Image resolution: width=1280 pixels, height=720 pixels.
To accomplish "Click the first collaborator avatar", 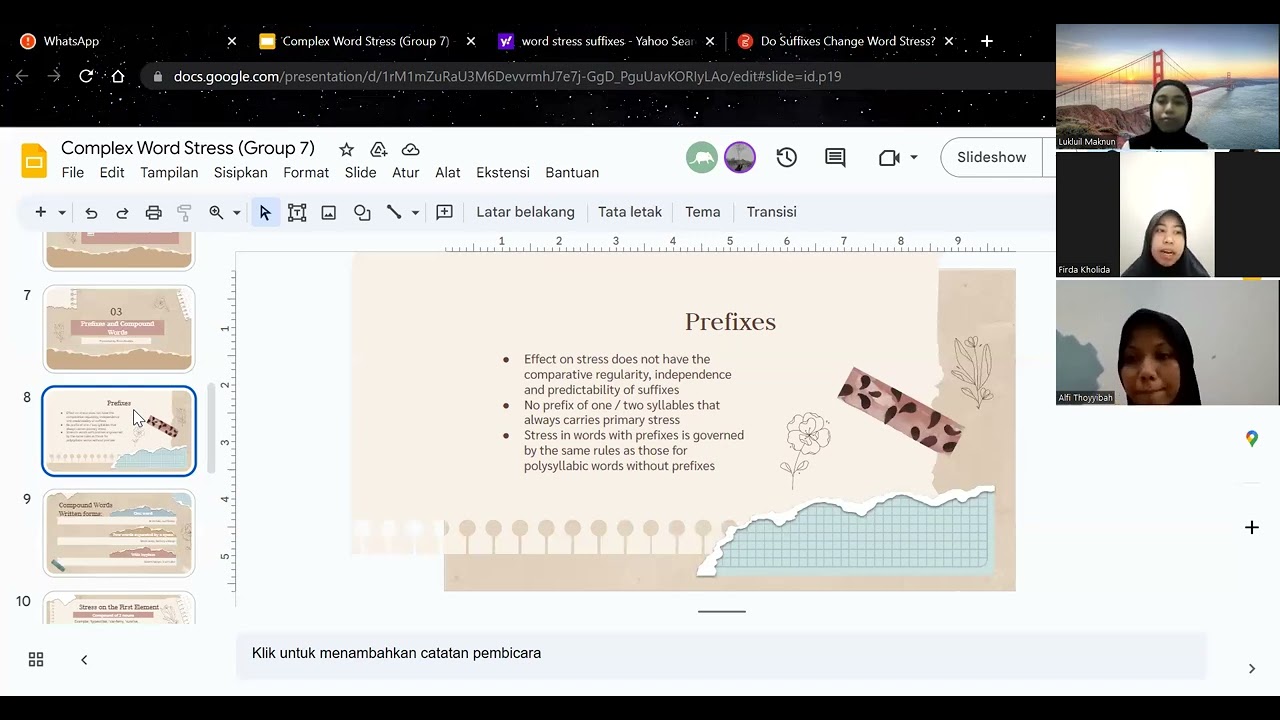I will click(702, 157).
